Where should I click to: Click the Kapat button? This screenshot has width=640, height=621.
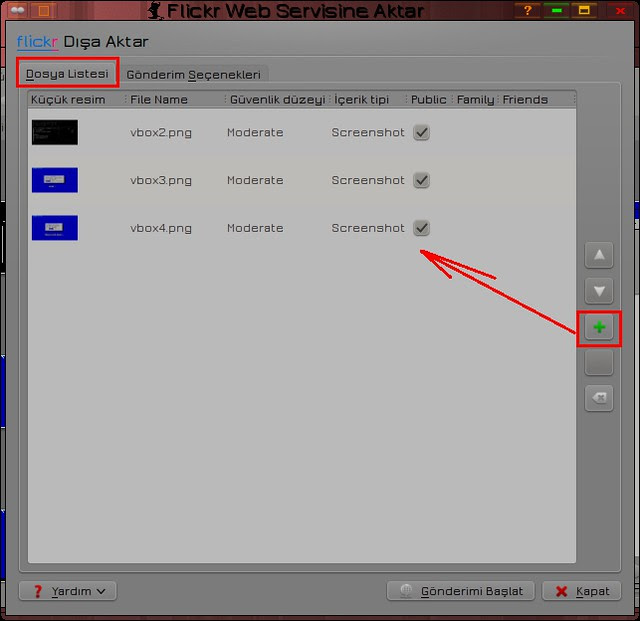pyautogui.click(x=582, y=591)
